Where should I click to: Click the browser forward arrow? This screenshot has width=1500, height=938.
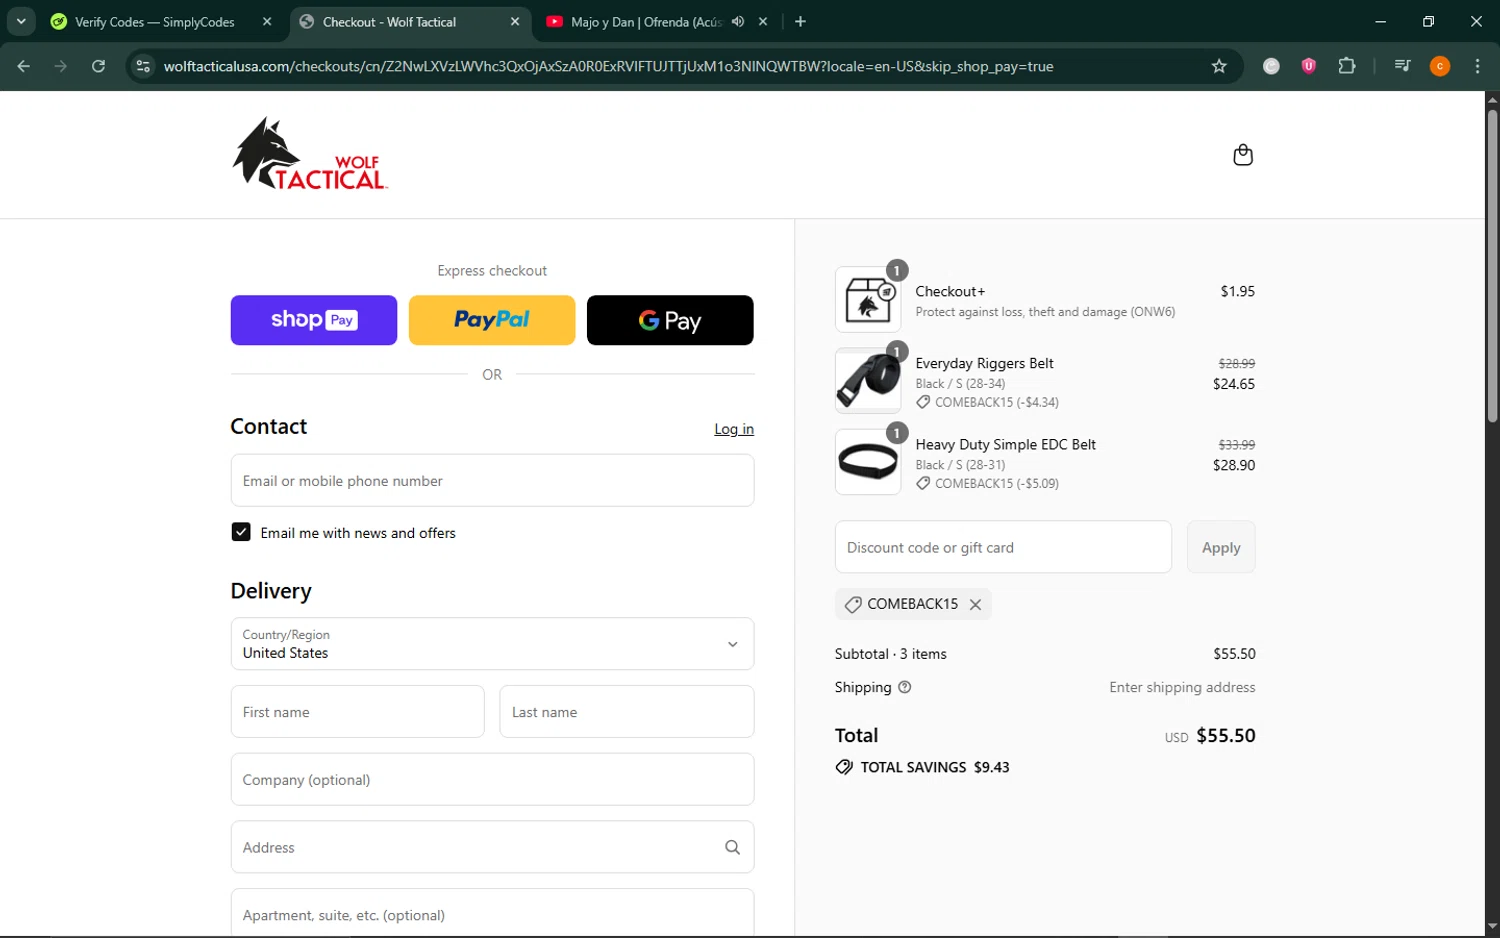(61, 66)
